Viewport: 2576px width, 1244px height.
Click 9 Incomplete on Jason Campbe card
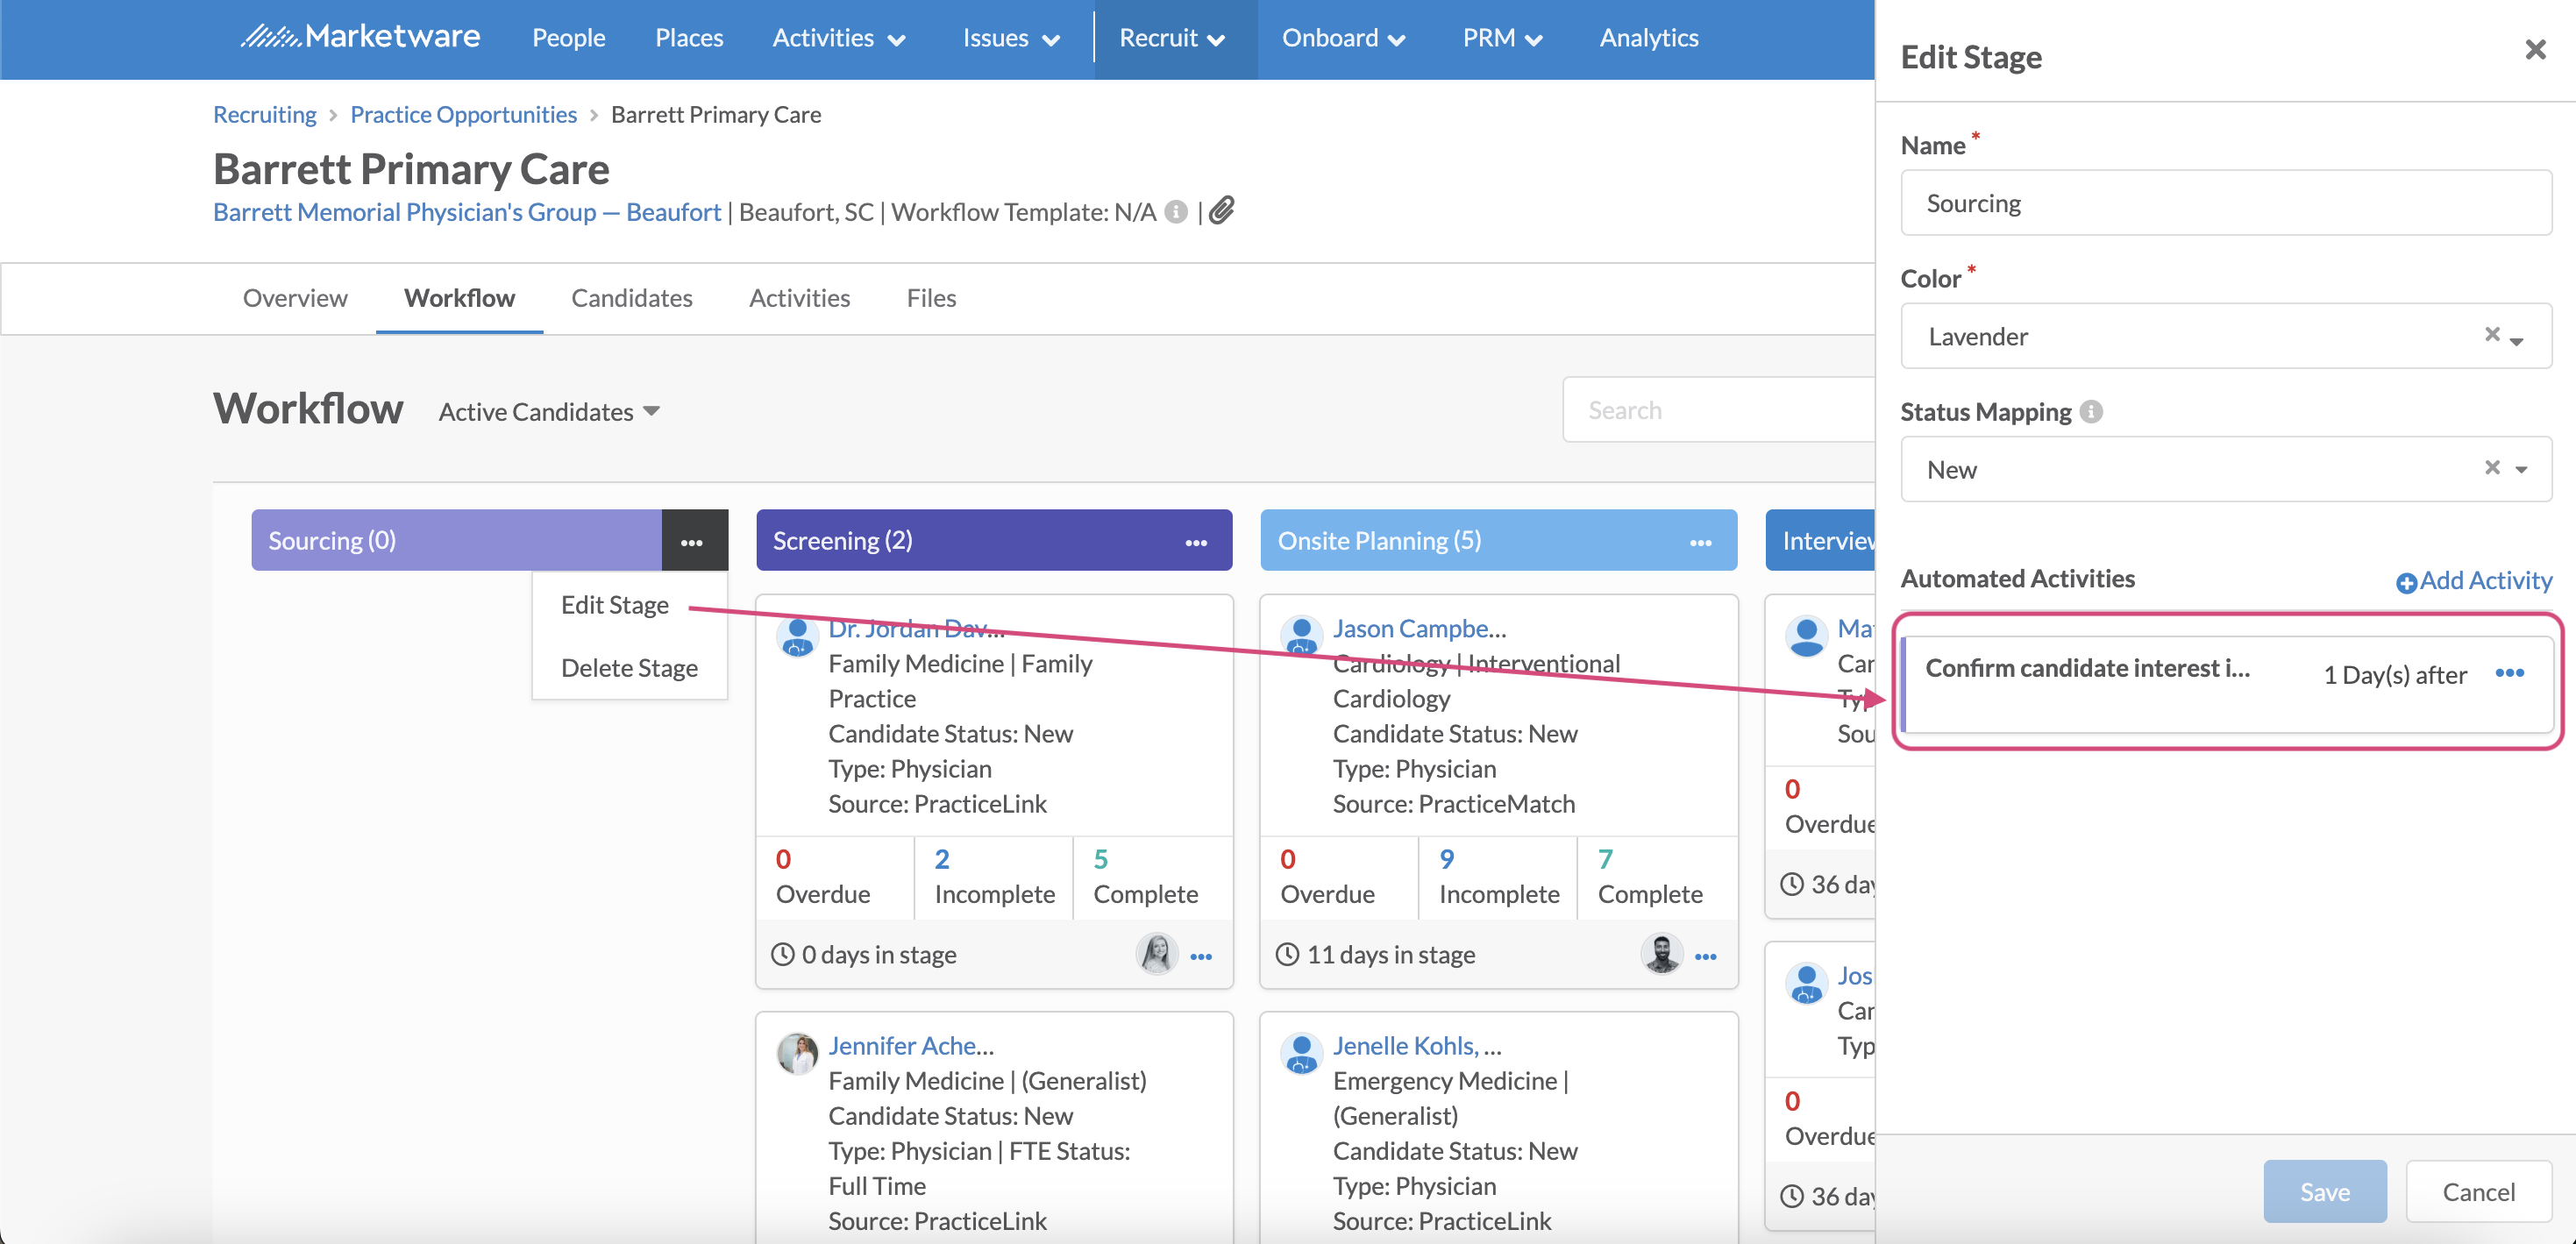click(1498, 876)
